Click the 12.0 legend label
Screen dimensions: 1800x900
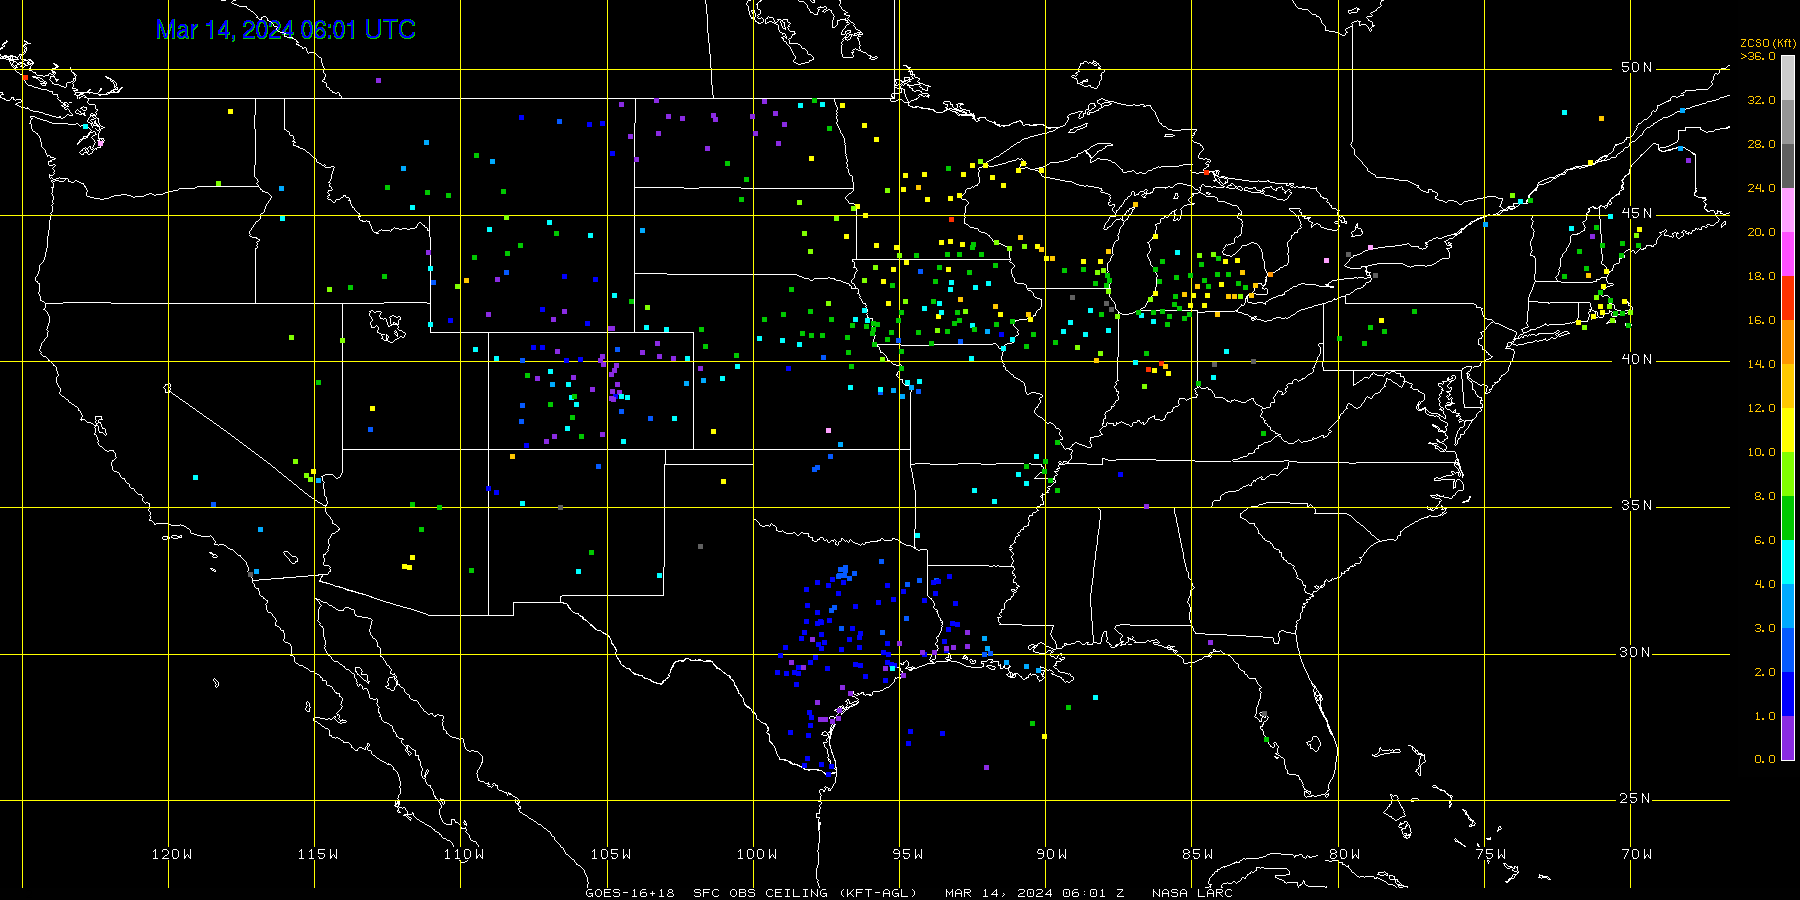[x=1761, y=408]
